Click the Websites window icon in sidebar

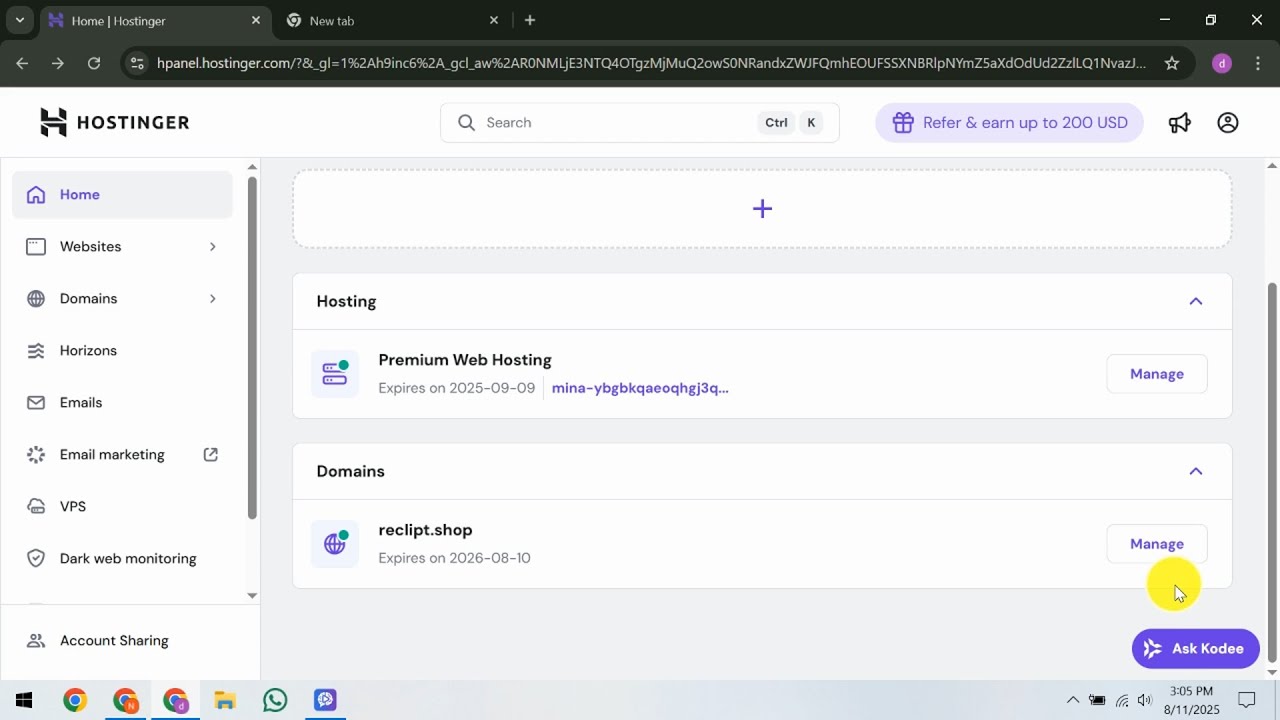pyautogui.click(x=36, y=247)
